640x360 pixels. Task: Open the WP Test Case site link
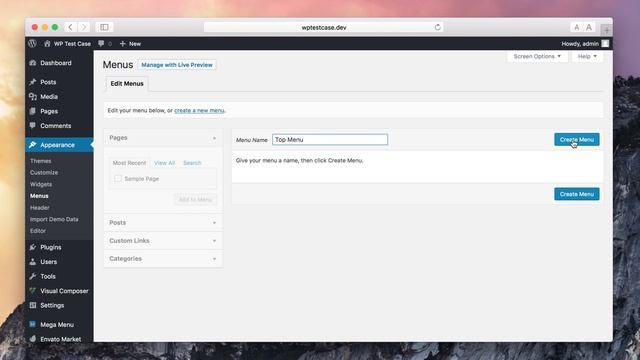click(67, 44)
